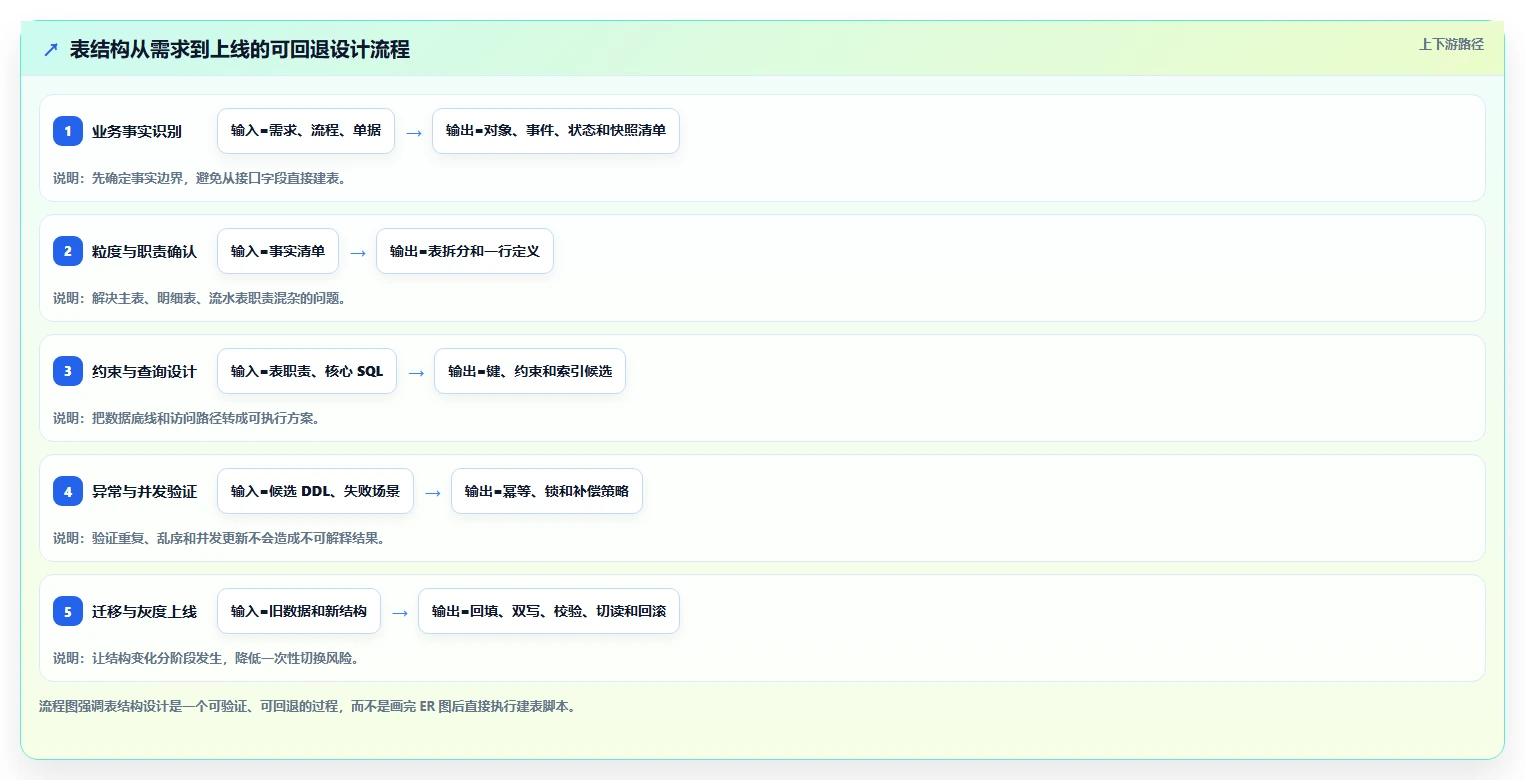Click the step name 业务事实识别
This screenshot has width=1525, height=780.
137,131
